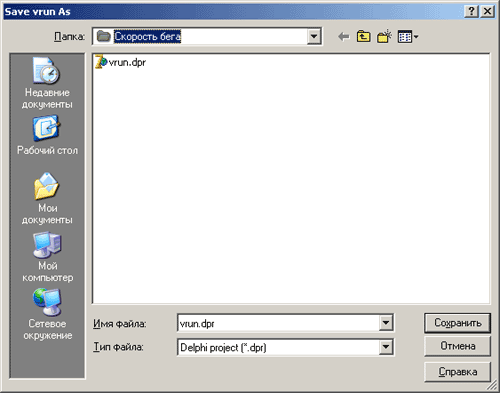The height and width of the screenshot is (393, 500).
Task: Click the Отмена button
Action: [x=457, y=346]
